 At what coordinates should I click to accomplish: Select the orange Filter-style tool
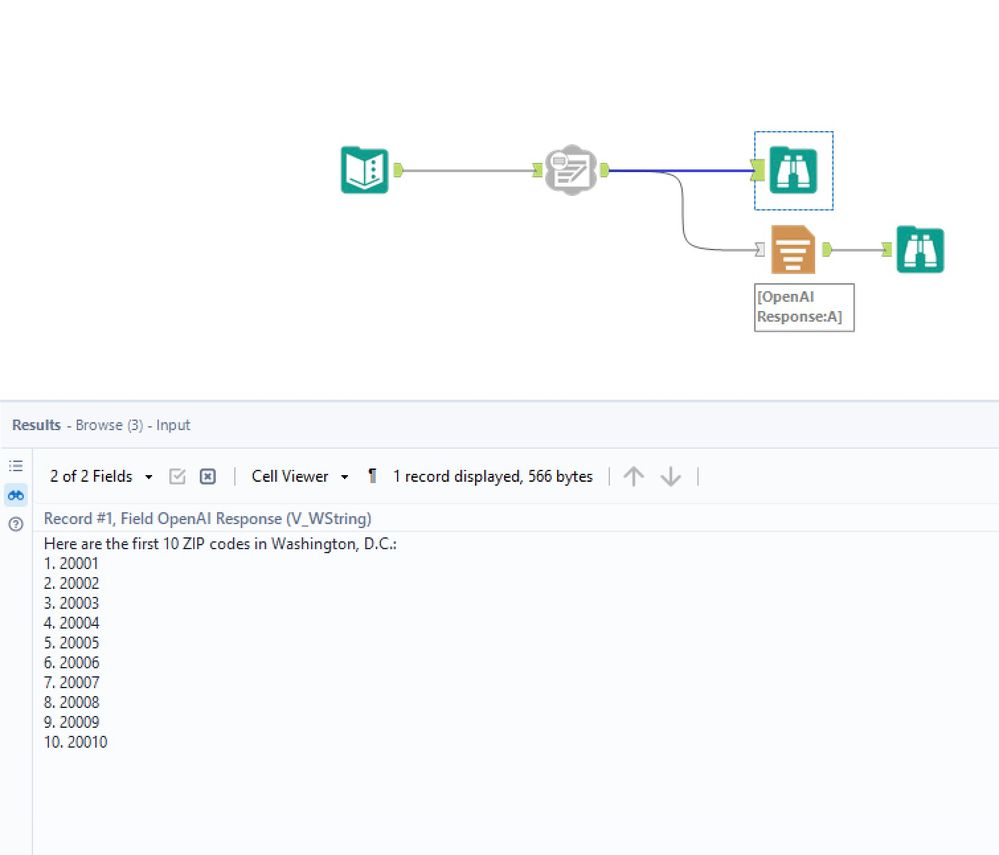(793, 250)
